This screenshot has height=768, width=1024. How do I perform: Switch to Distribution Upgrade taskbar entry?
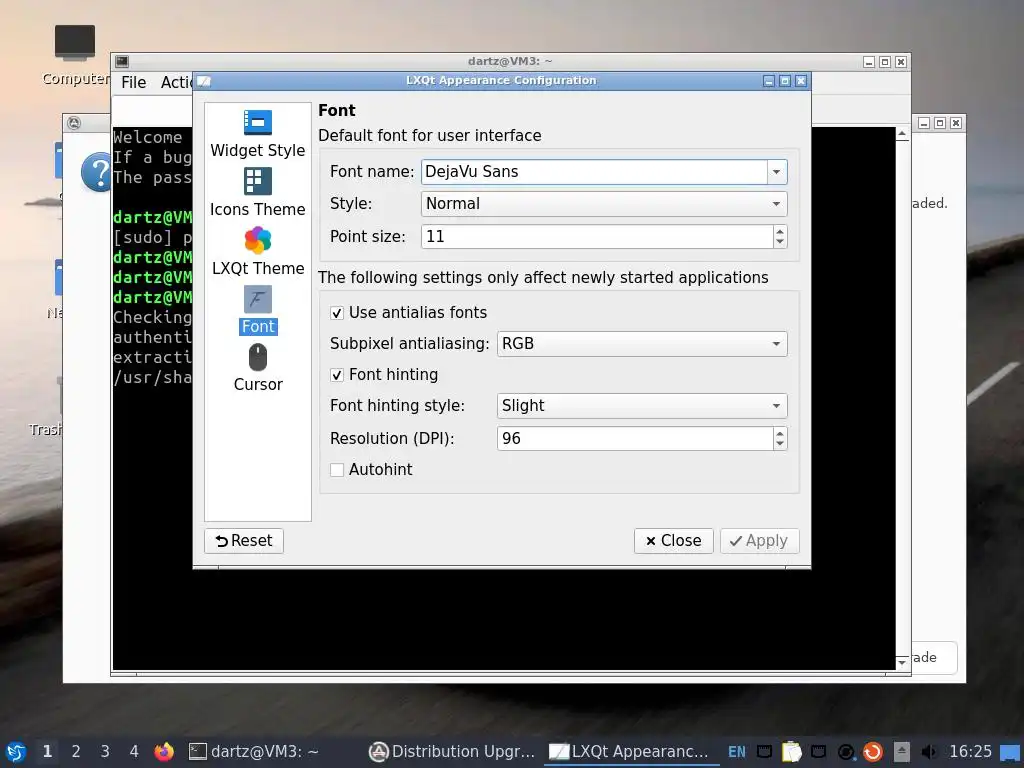[452, 752]
